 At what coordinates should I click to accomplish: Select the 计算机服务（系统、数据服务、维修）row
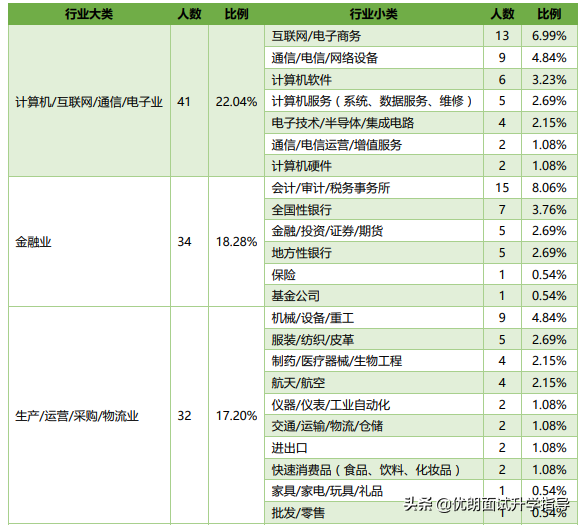pyautogui.click(x=421, y=101)
